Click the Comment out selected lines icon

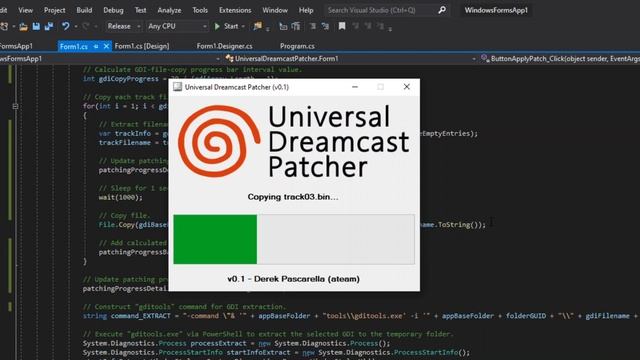click(312, 27)
